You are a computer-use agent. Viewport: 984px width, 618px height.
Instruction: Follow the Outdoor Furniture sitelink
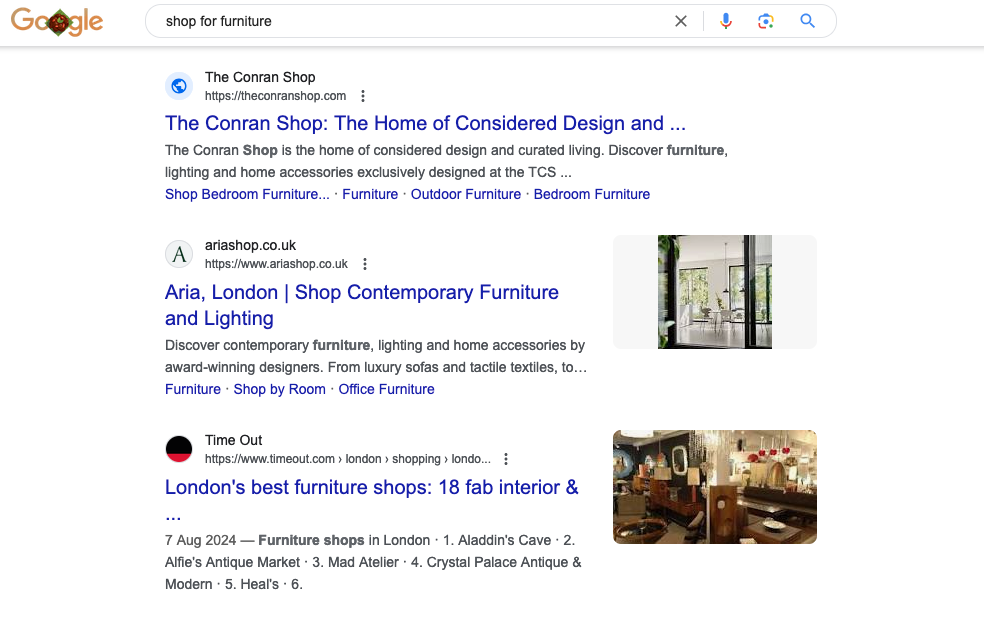pyautogui.click(x=465, y=194)
